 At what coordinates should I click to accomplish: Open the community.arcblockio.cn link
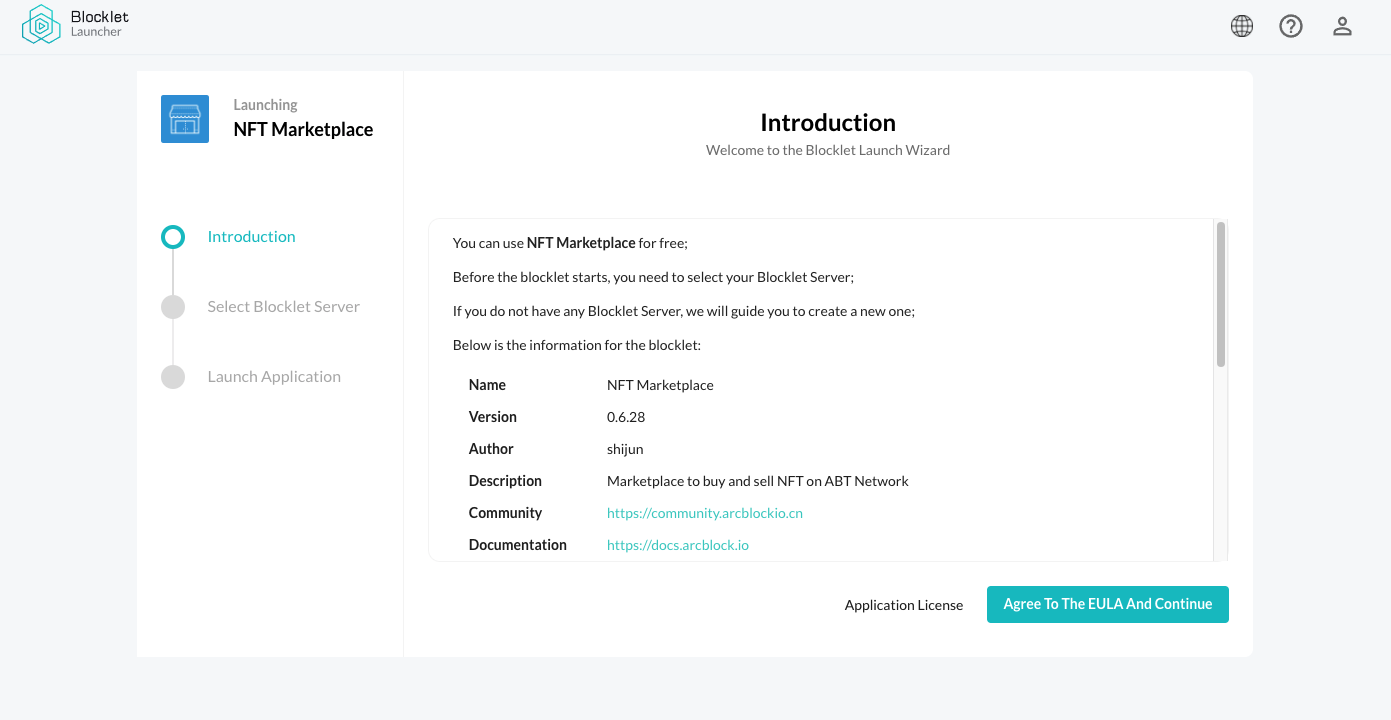(x=704, y=512)
